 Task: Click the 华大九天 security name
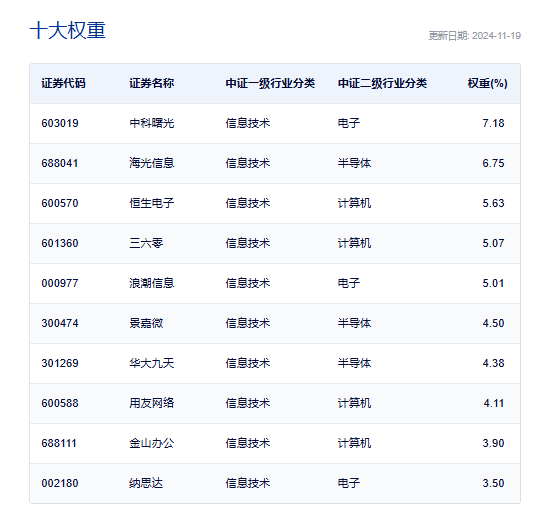click(x=151, y=363)
